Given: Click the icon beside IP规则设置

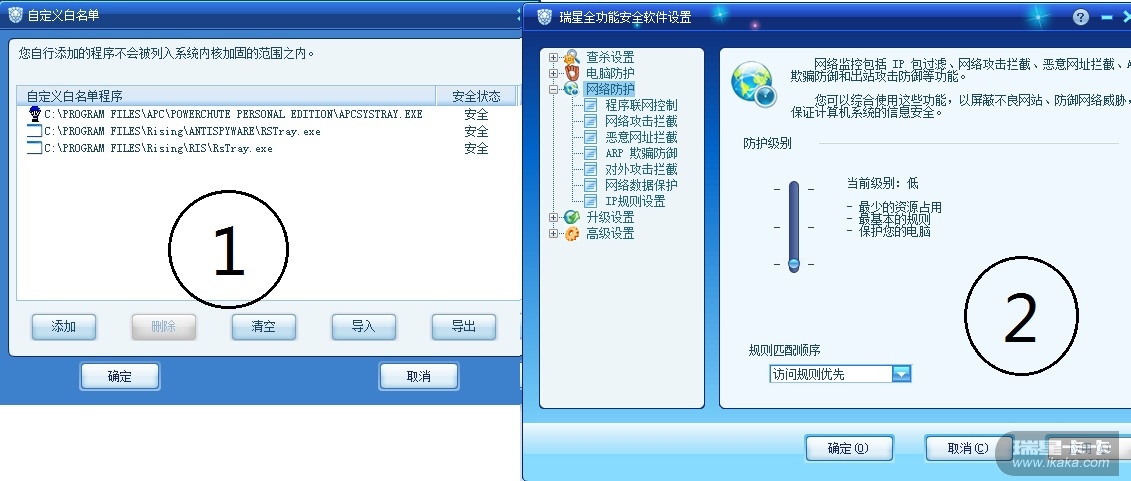Looking at the screenshot, I should (591, 201).
